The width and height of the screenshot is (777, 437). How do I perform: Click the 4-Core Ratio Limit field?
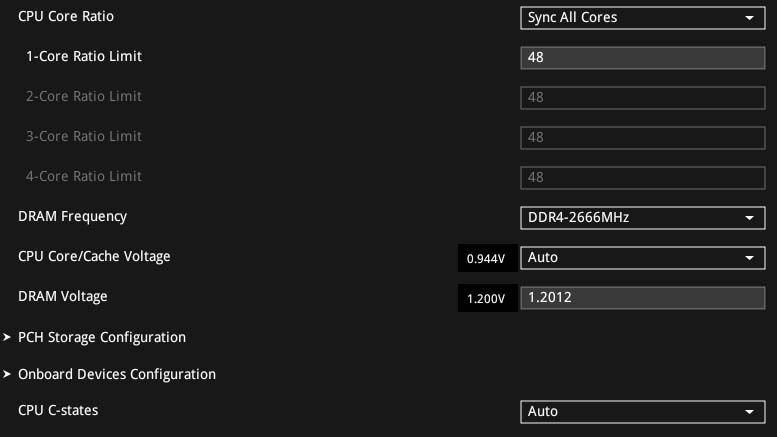(x=641, y=177)
